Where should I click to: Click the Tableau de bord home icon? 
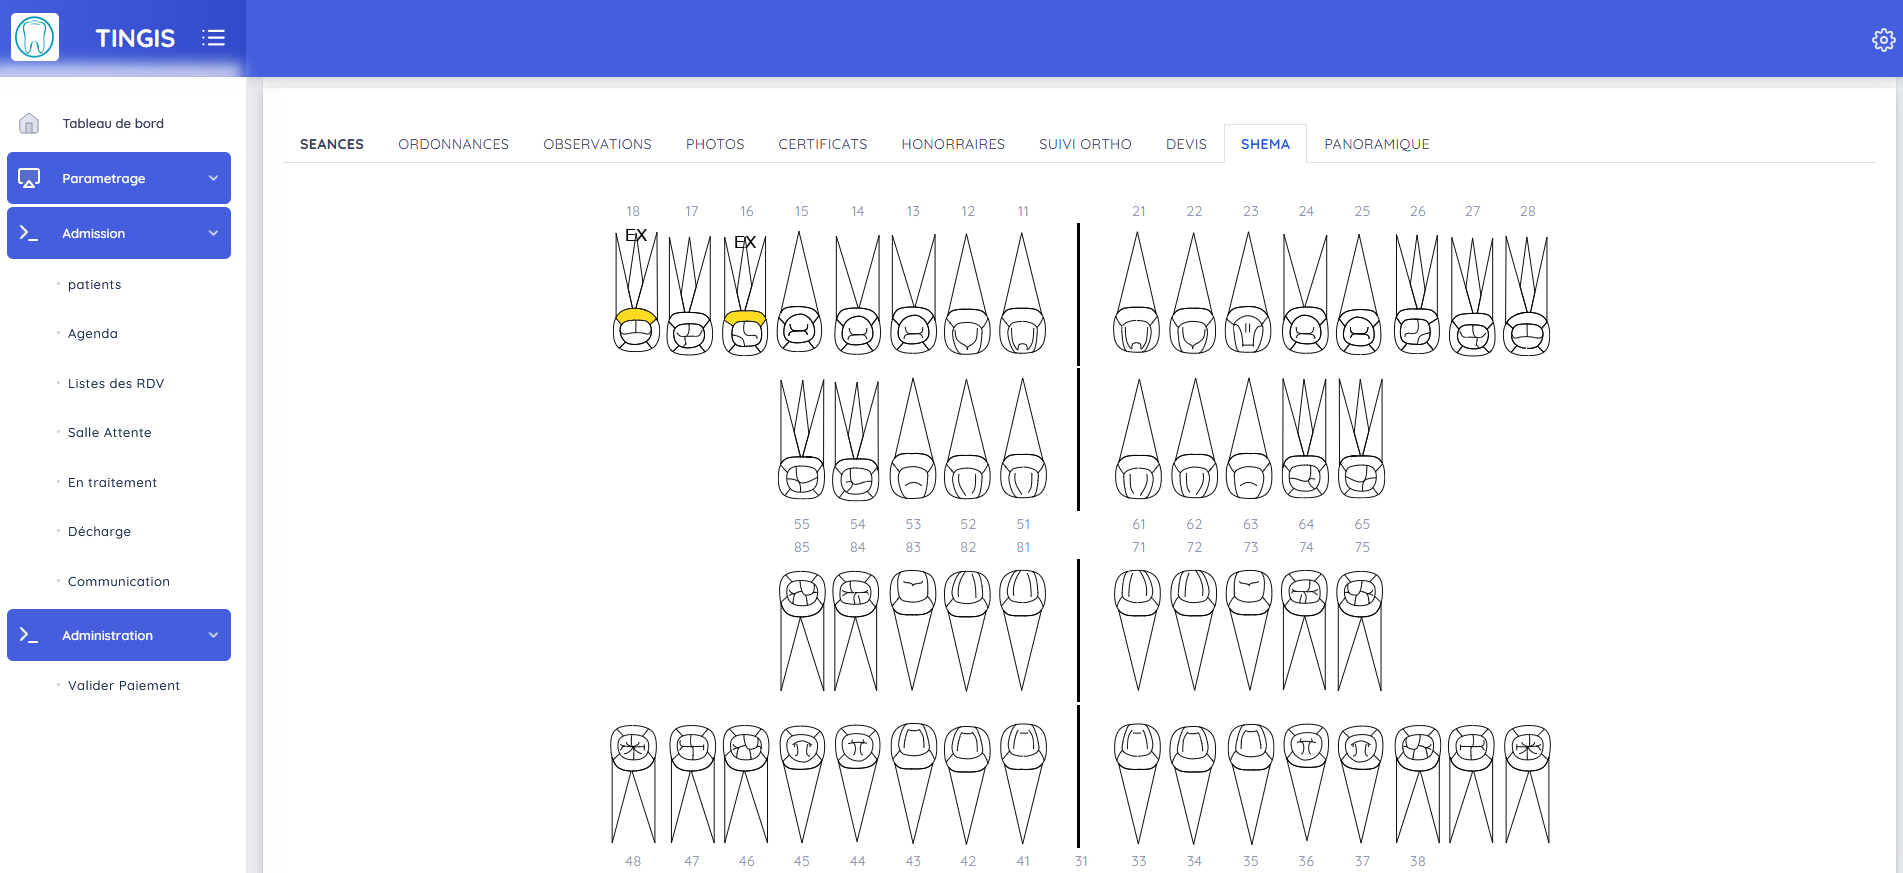(x=29, y=124)
